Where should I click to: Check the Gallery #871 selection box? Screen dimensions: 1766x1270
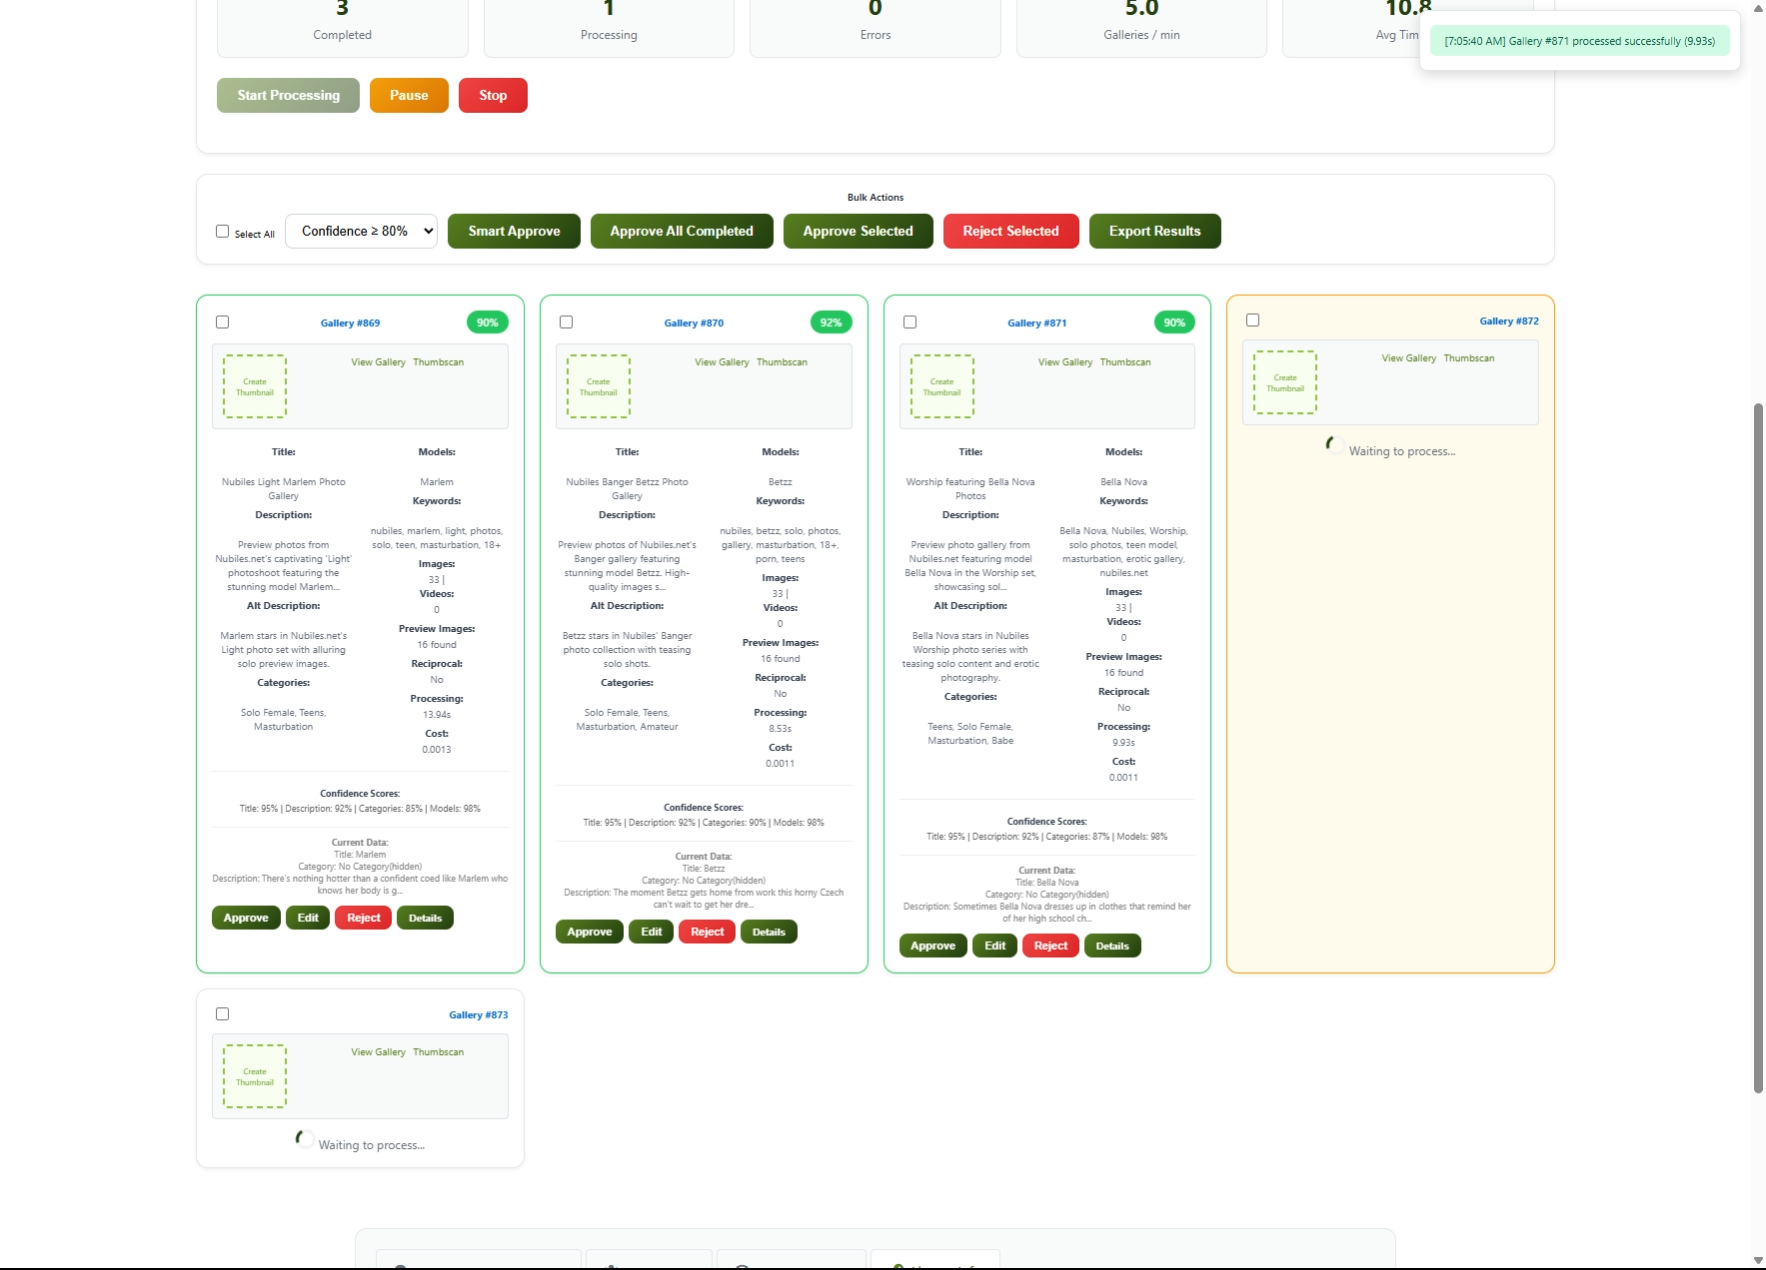pyautogui.click(x=910, y=322)
